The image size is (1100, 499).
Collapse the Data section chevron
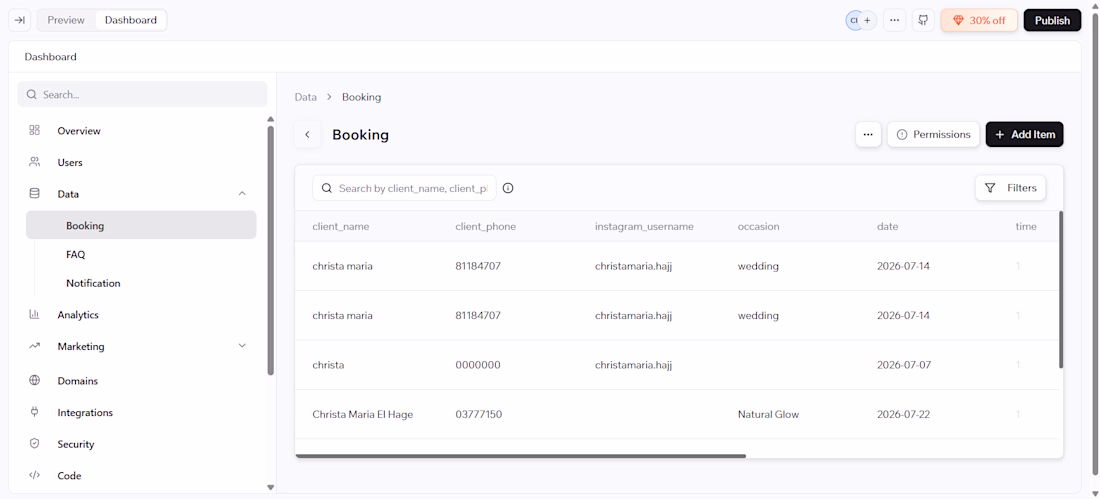[x=242, y=194]
